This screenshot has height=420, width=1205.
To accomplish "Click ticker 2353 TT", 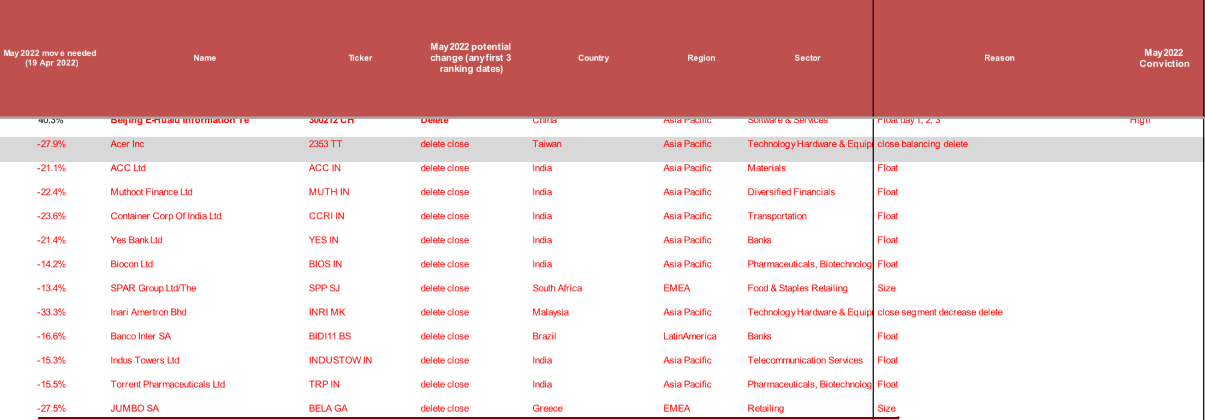I will [x=325, y=144].
